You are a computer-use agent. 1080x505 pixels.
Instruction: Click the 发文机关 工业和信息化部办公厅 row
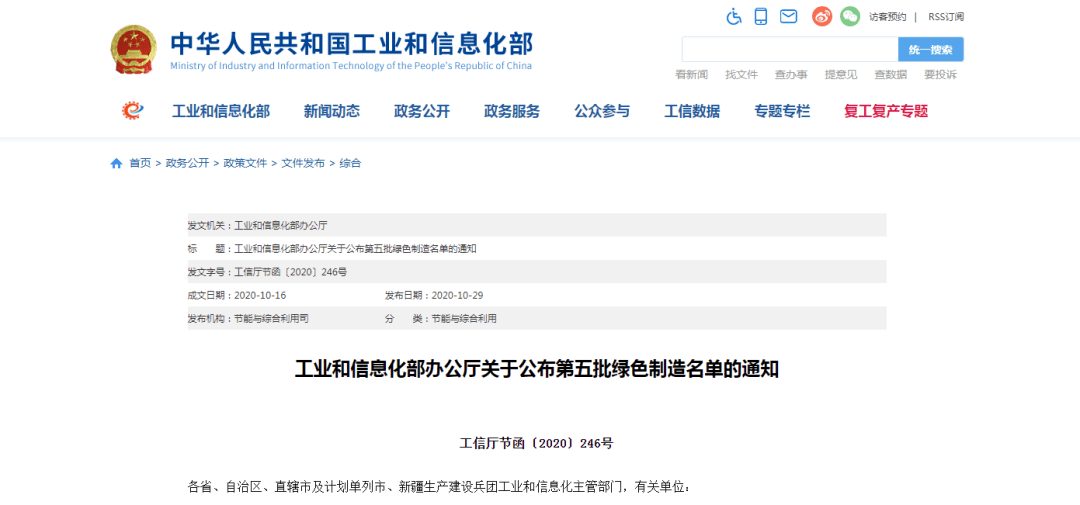click(537, 225)
